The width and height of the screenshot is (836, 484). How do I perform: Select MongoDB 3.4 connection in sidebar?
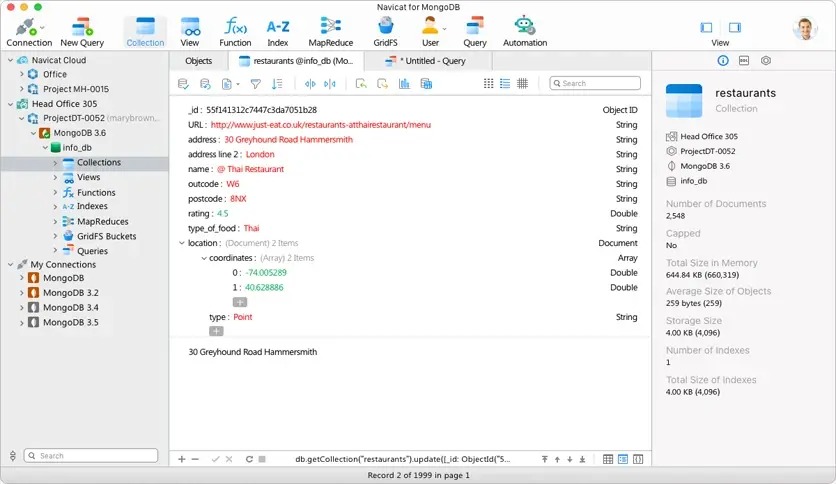click(70, 308)
